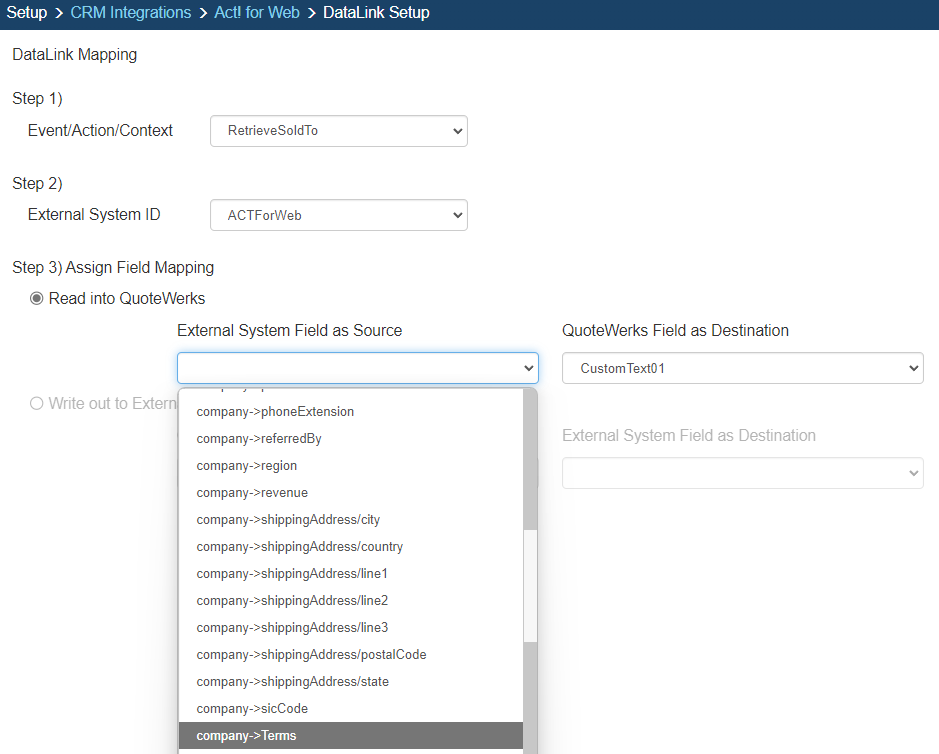Select the Write out to External radio button
The height and width of the screenshot is (754, 939).
tap(37, 403)
